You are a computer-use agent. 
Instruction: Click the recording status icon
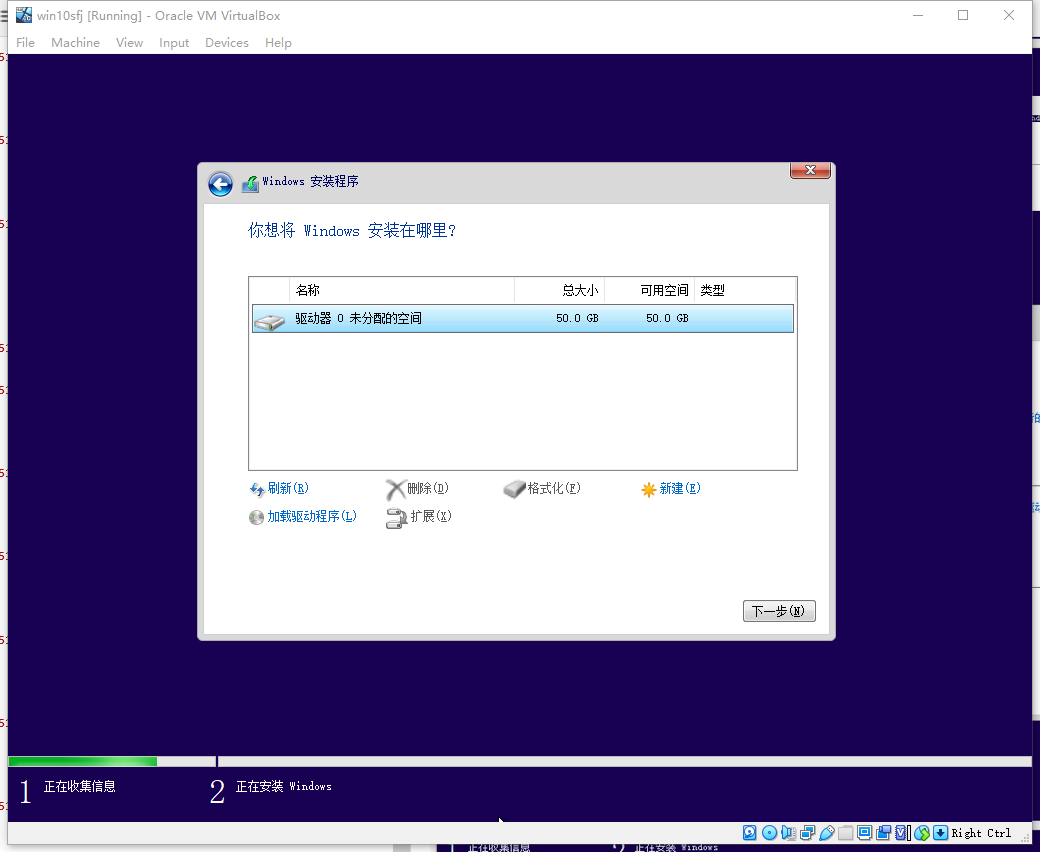tap(883, 833)
